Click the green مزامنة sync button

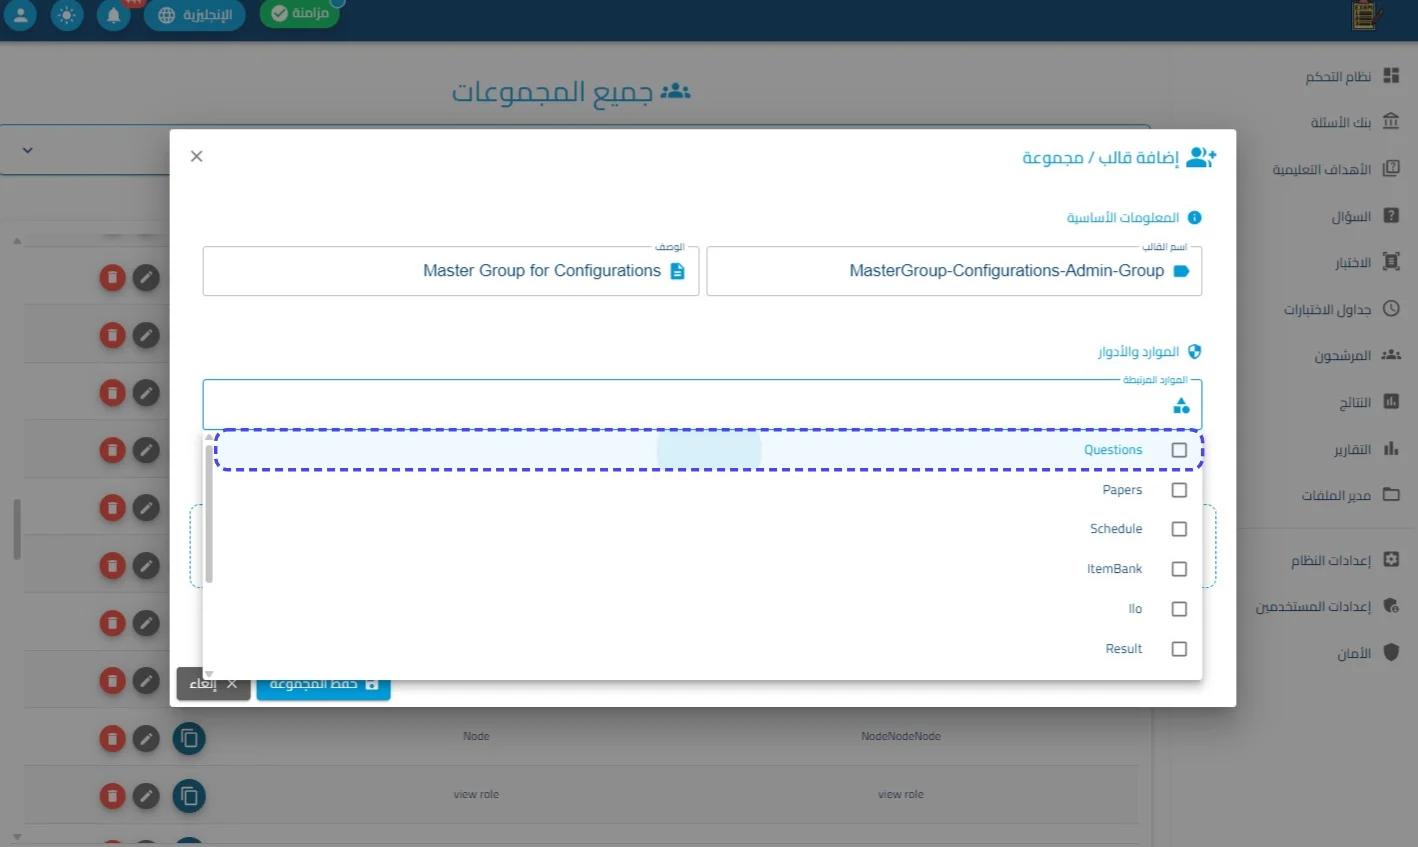point(300,13)
